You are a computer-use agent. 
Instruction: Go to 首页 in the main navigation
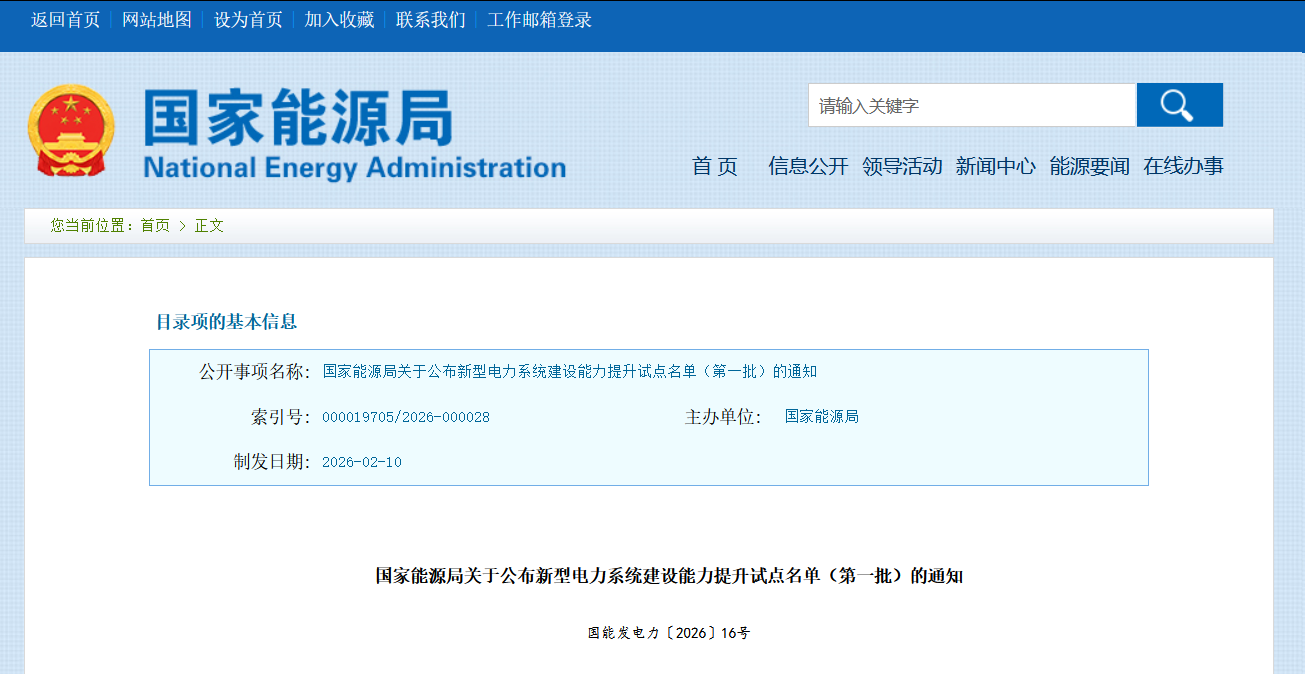(x=714, y=167)
